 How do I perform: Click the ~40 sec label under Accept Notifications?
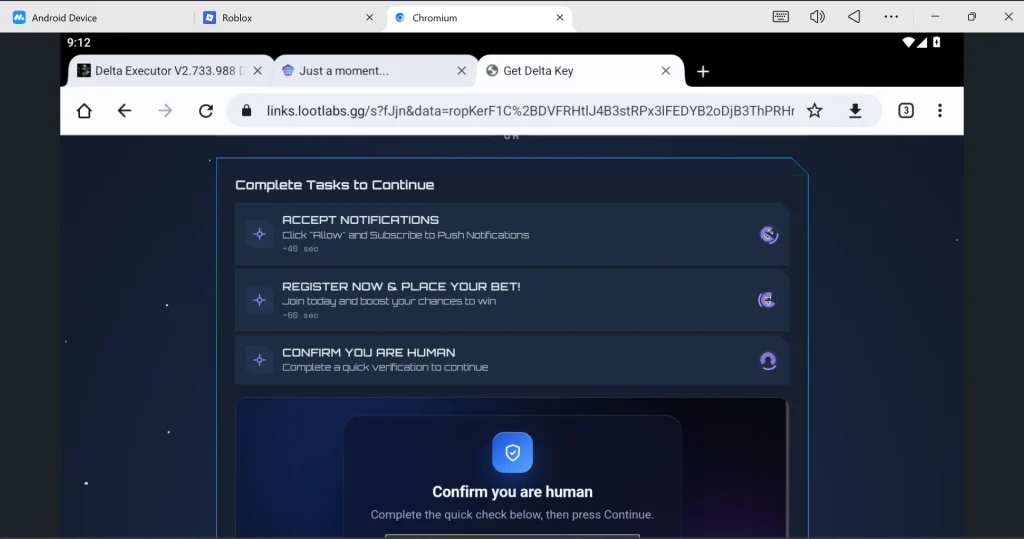point(300,249)
